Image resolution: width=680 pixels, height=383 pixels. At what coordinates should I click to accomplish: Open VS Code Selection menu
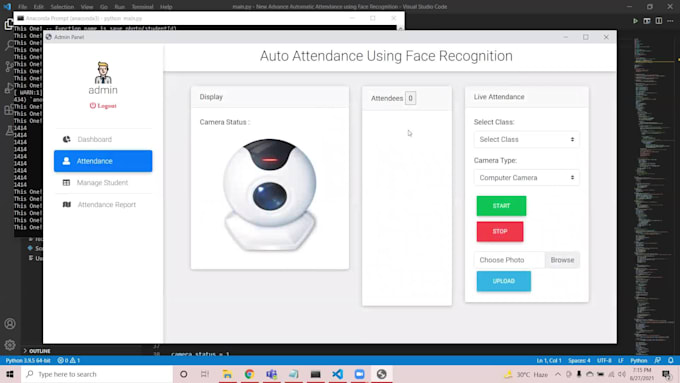(x=62, y=7)
